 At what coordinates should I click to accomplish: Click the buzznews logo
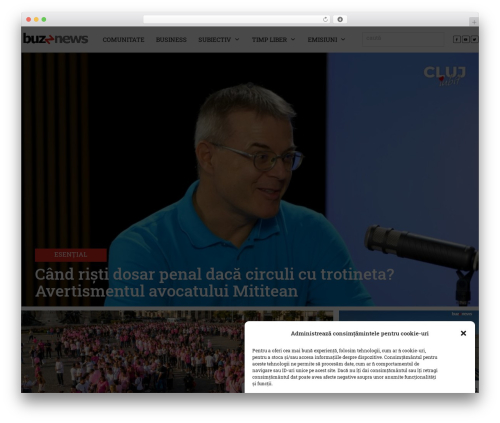[x=56, y=39]
